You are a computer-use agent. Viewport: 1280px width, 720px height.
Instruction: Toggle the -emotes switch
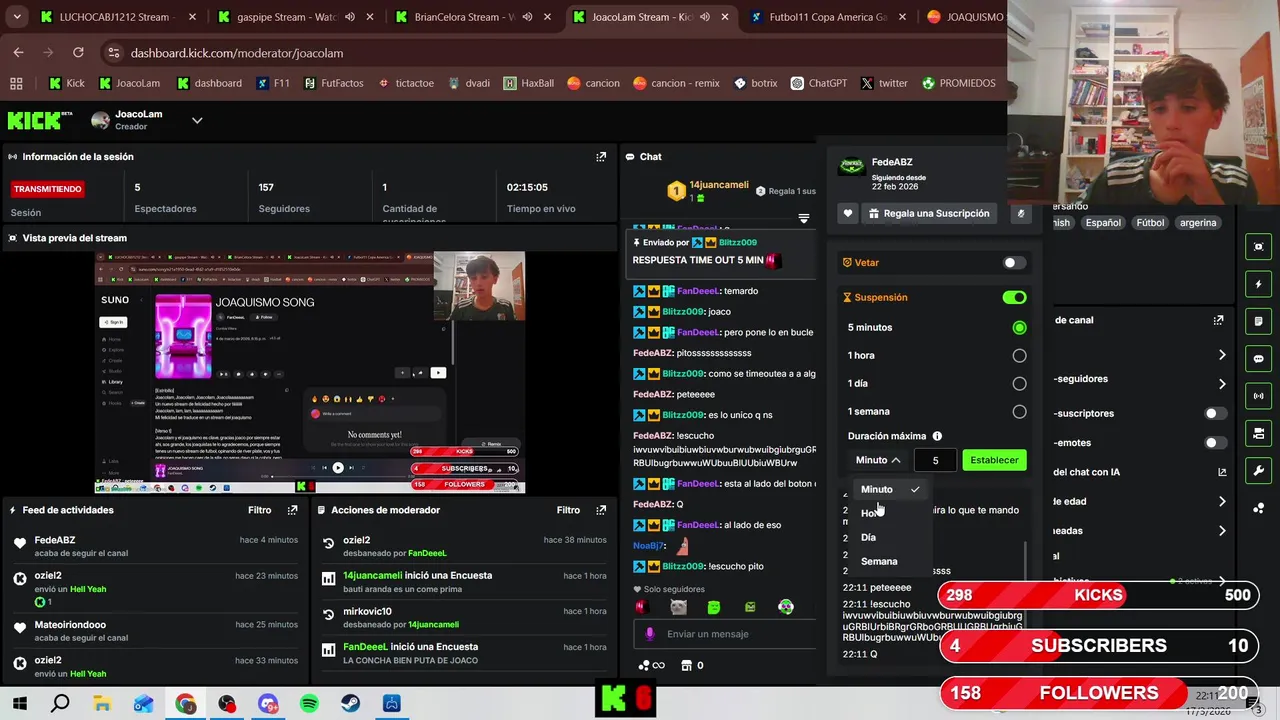point(1215,443)
